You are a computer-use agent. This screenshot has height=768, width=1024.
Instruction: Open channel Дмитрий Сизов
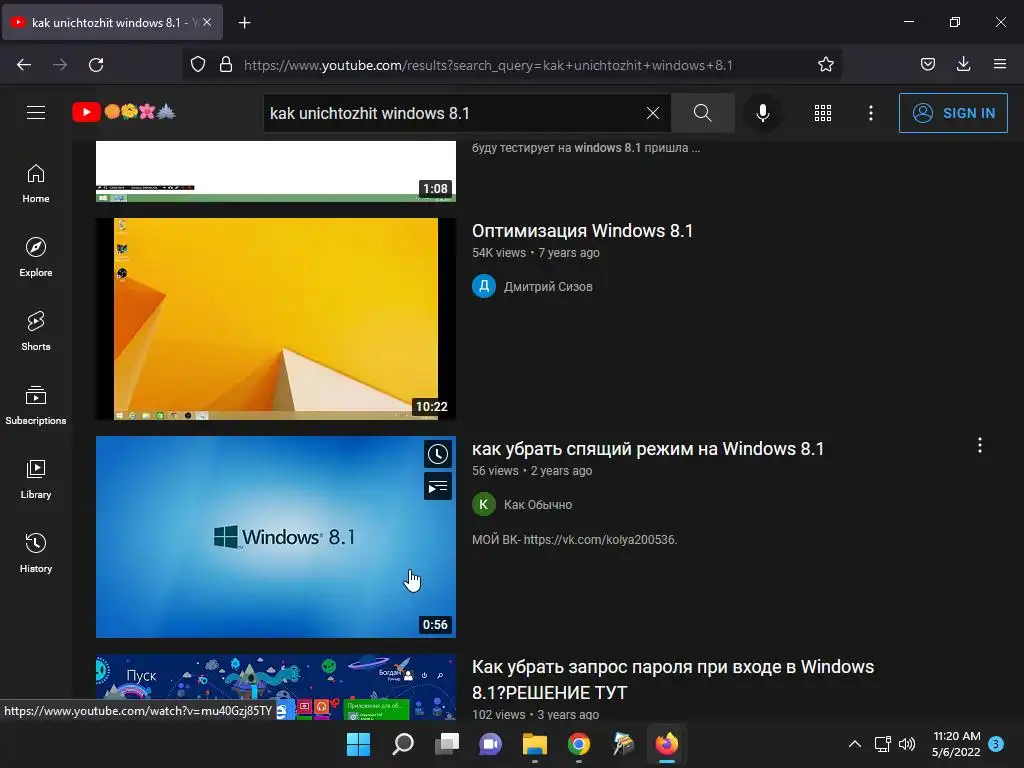pyautogui.click(x=548, y=286)
